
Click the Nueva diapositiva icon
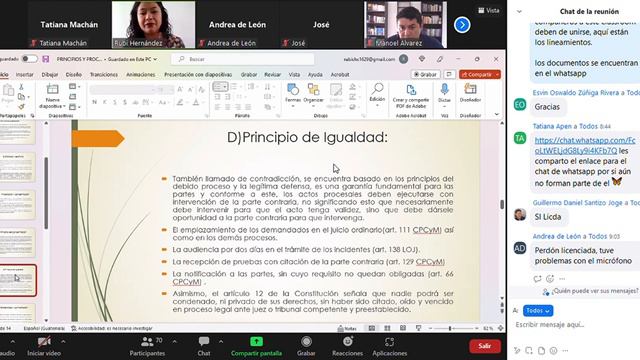pos(52,89)
